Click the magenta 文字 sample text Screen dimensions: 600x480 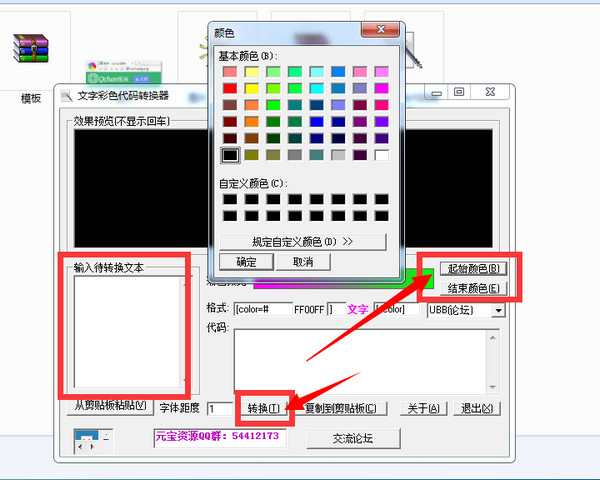pyautogui.click(x=358, y=309)
